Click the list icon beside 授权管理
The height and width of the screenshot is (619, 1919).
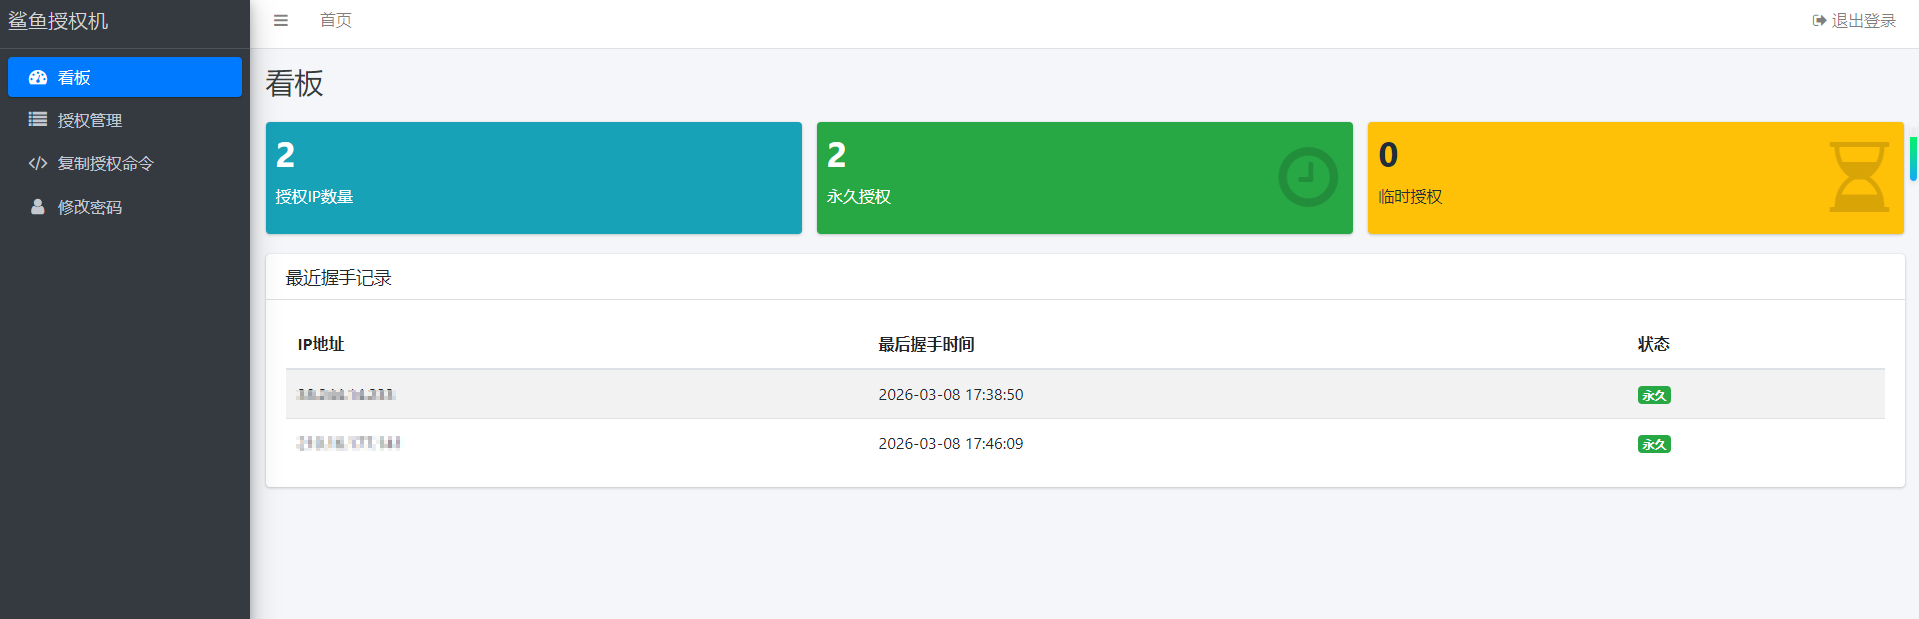coord(38,119)
